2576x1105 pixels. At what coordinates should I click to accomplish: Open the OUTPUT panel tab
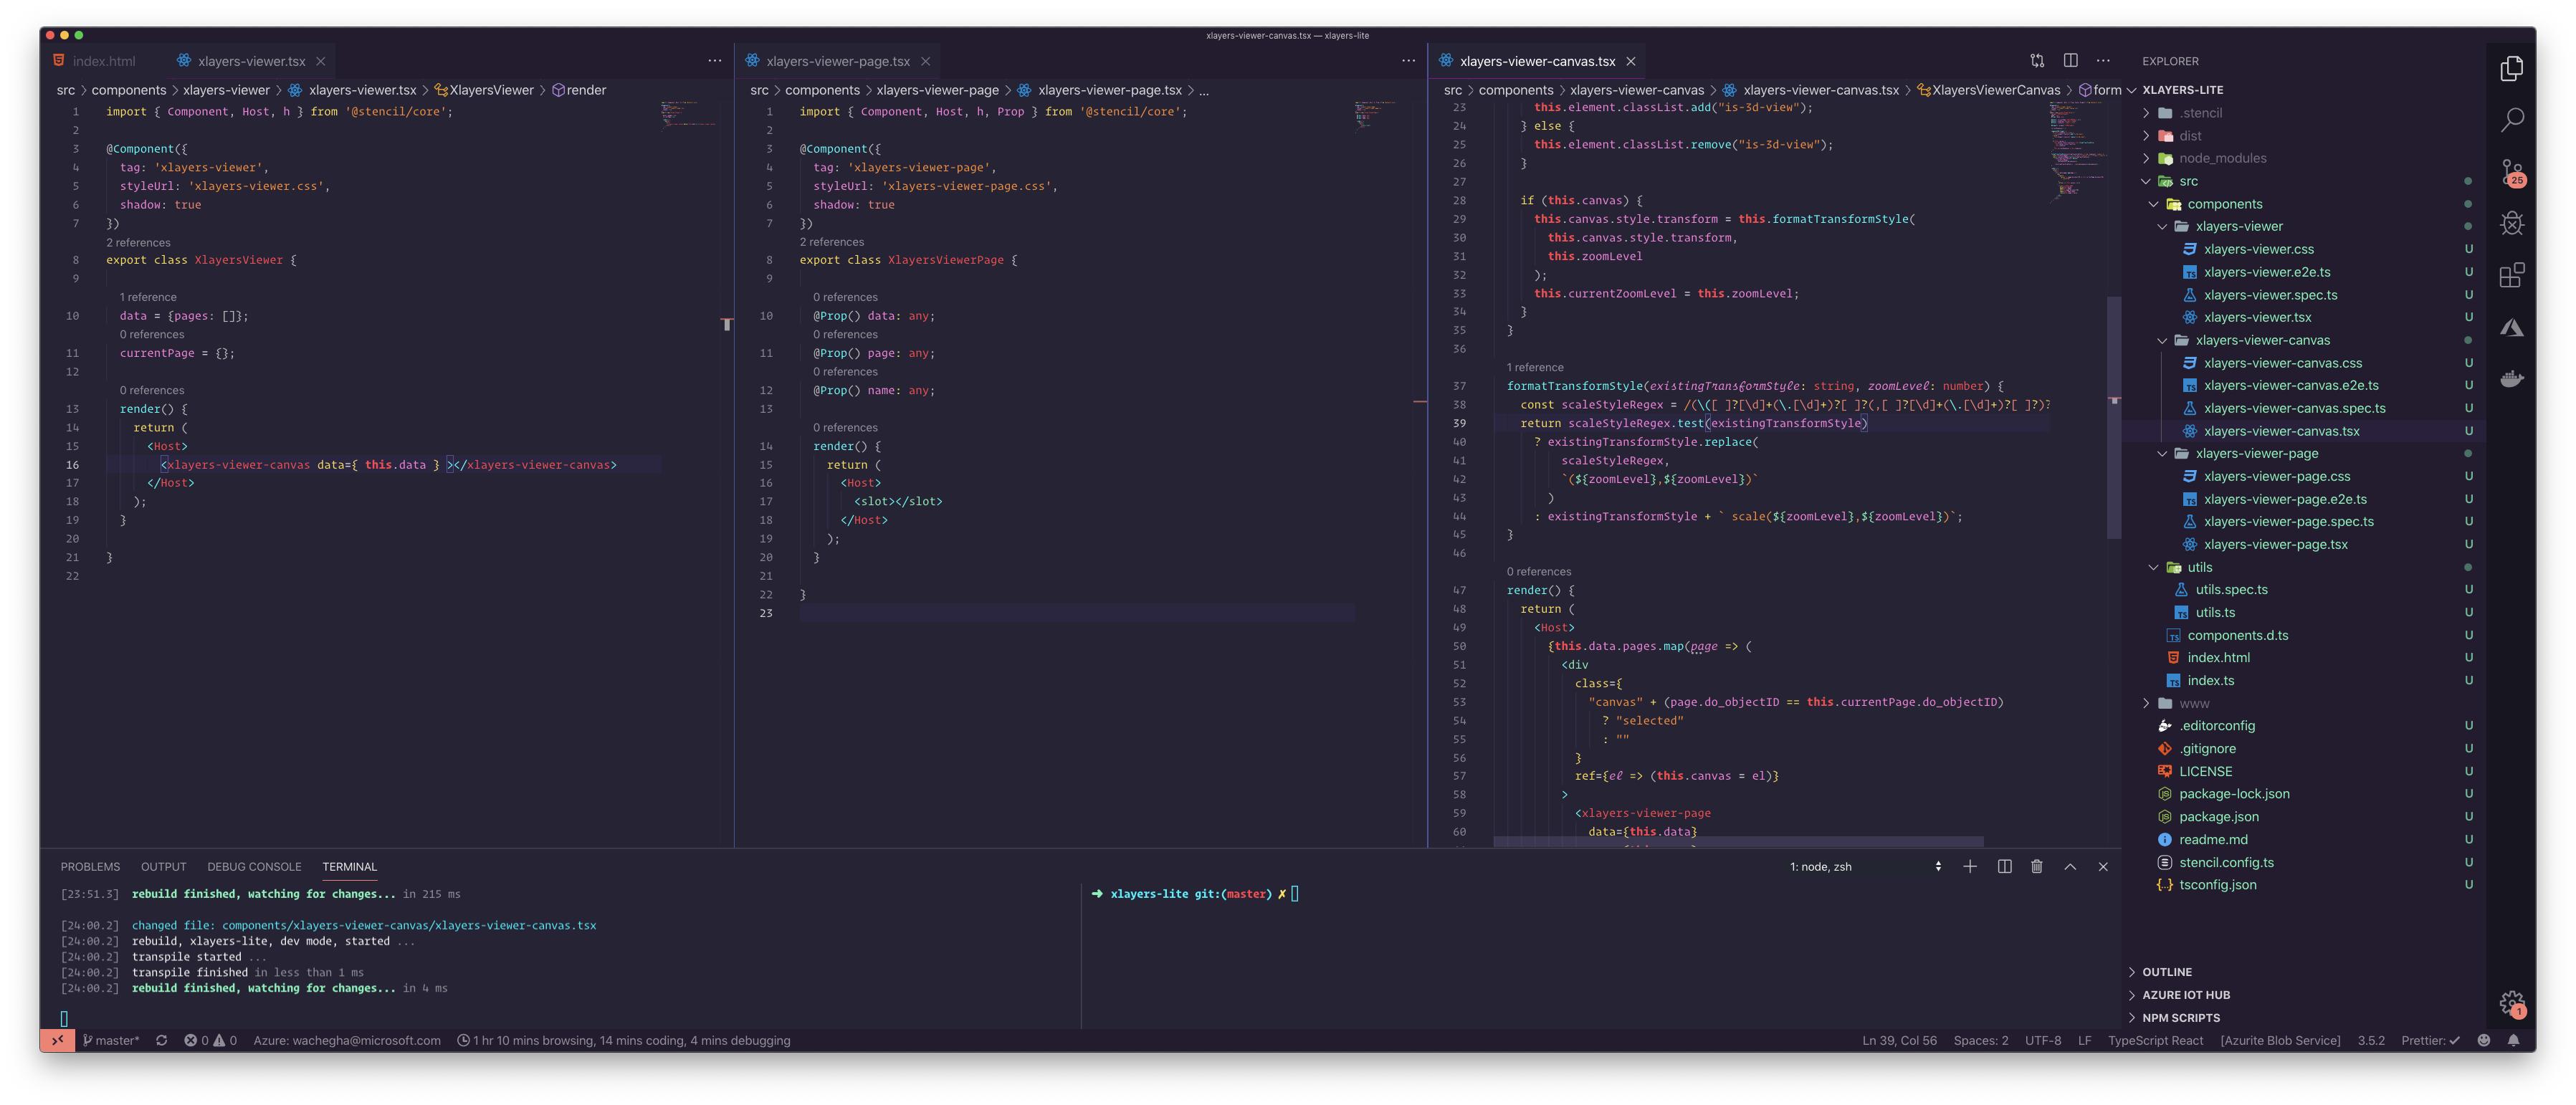click(163, 867)
